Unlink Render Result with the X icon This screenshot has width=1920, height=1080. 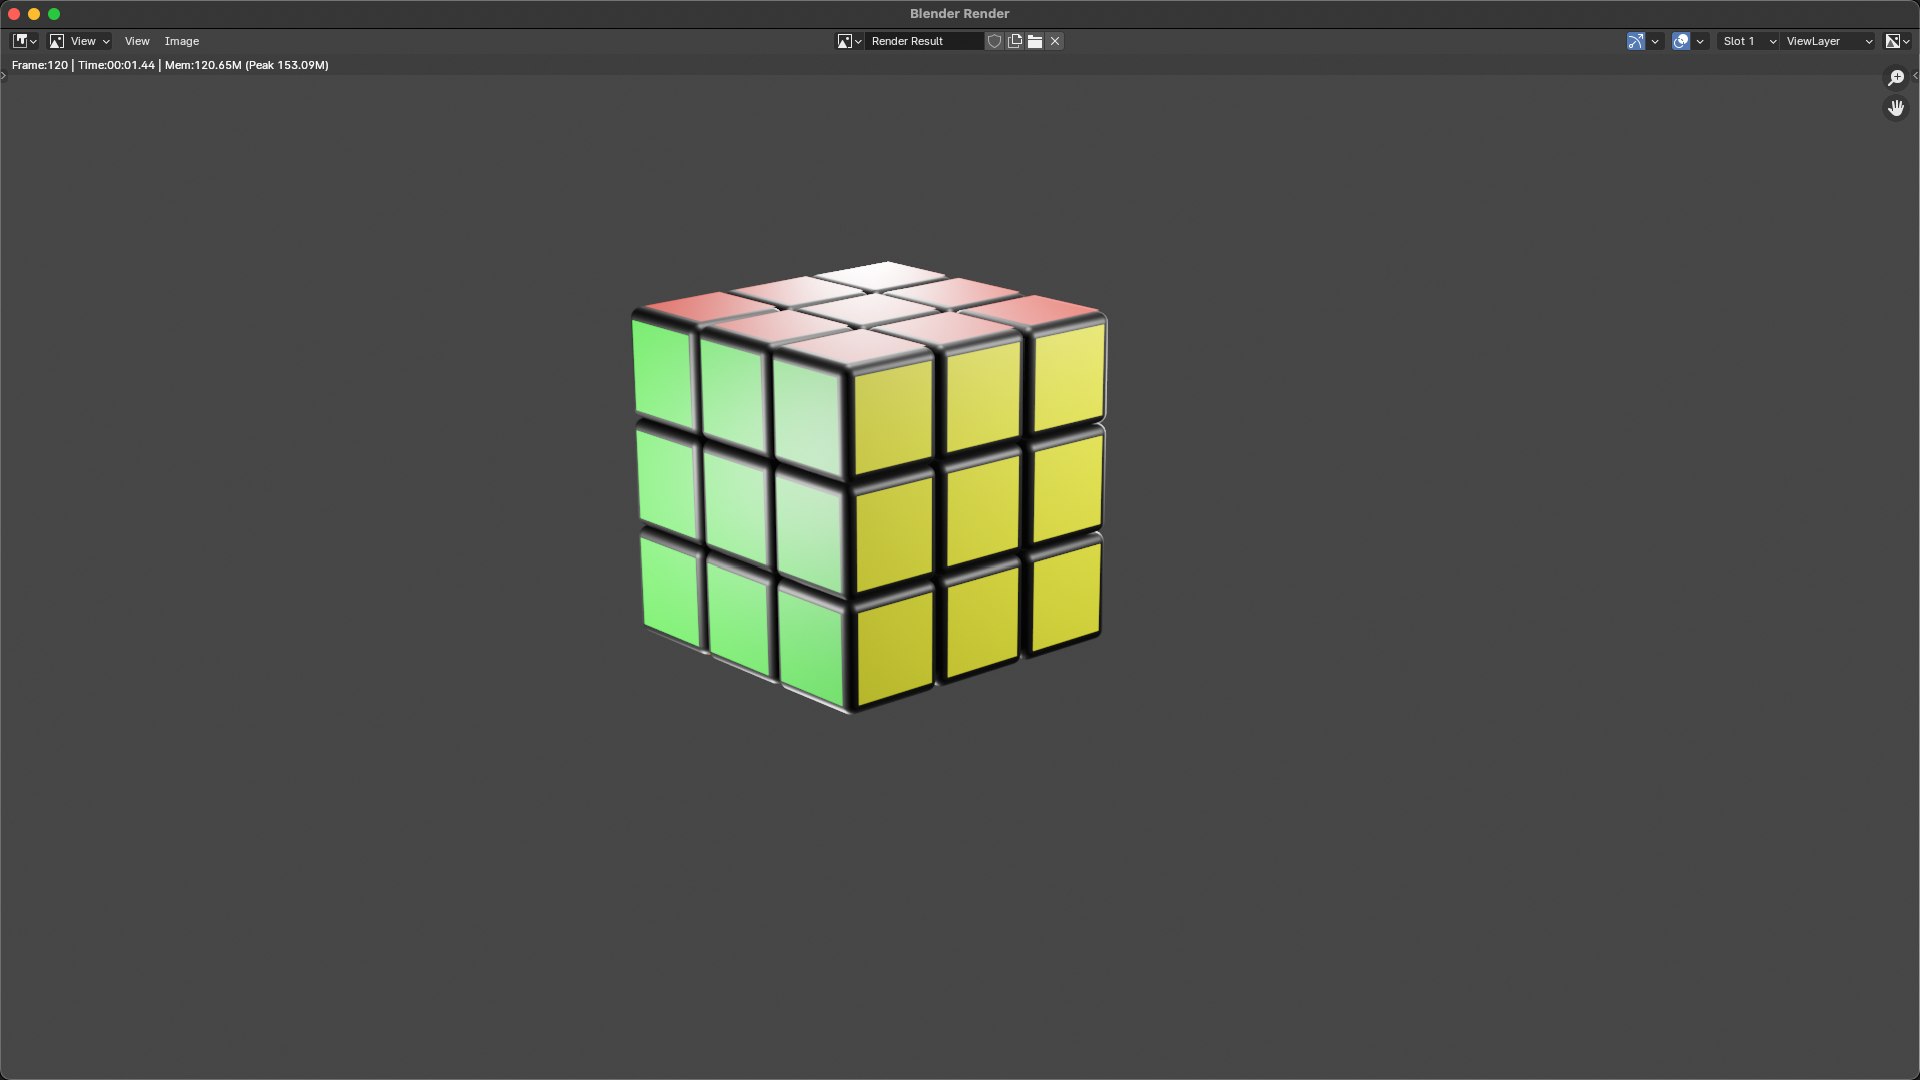pos(1055,41)
